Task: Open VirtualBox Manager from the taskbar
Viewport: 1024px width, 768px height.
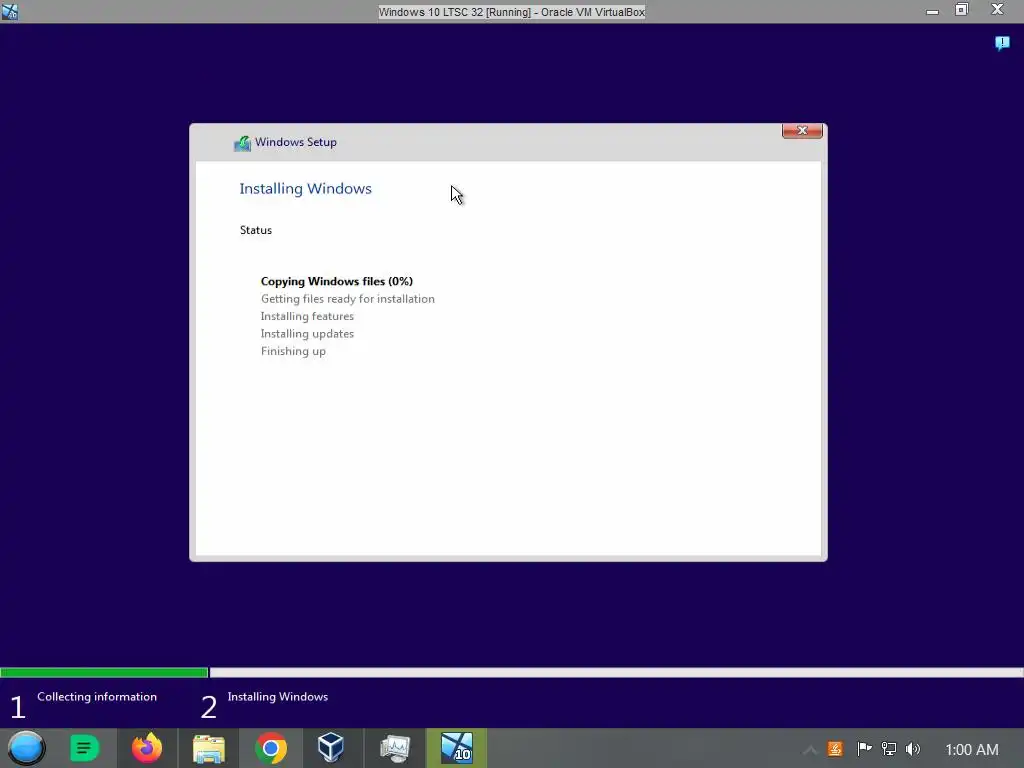Action: [331, 748]
